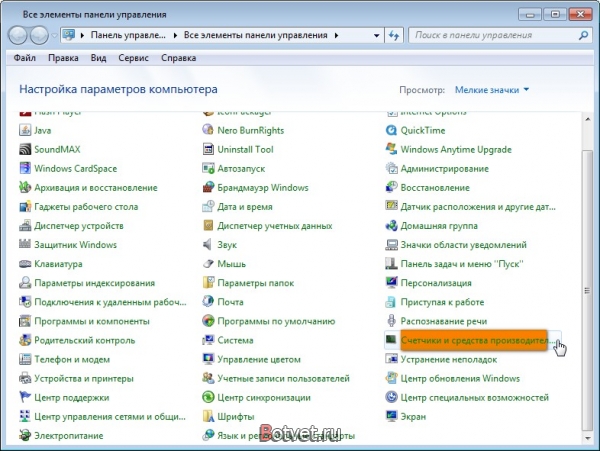
Task: Click the Центр поддержки flag icon
Action: click(x=25, y=397)
